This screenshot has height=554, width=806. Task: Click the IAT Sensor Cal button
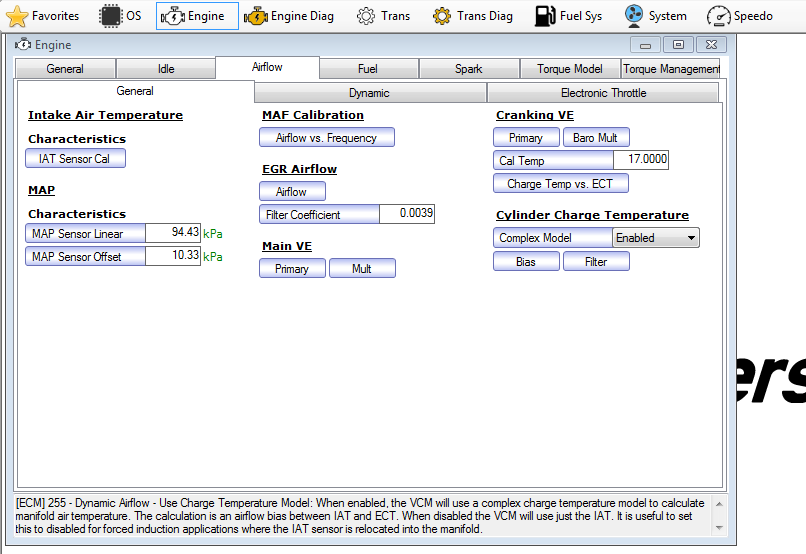point(75,159)
